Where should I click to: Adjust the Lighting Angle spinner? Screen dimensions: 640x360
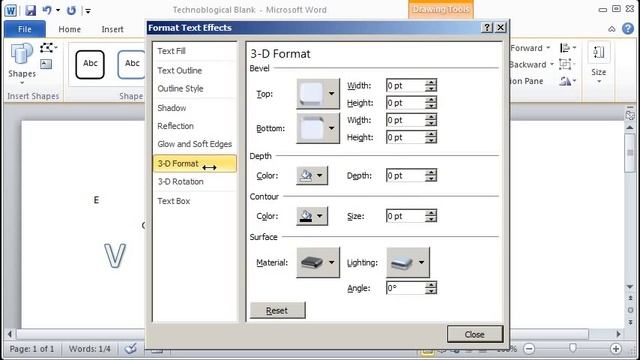pos(431,288)
